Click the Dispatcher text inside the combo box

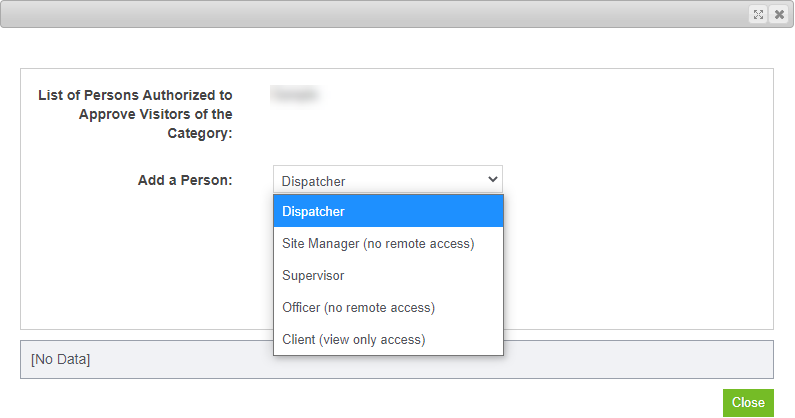313,181
